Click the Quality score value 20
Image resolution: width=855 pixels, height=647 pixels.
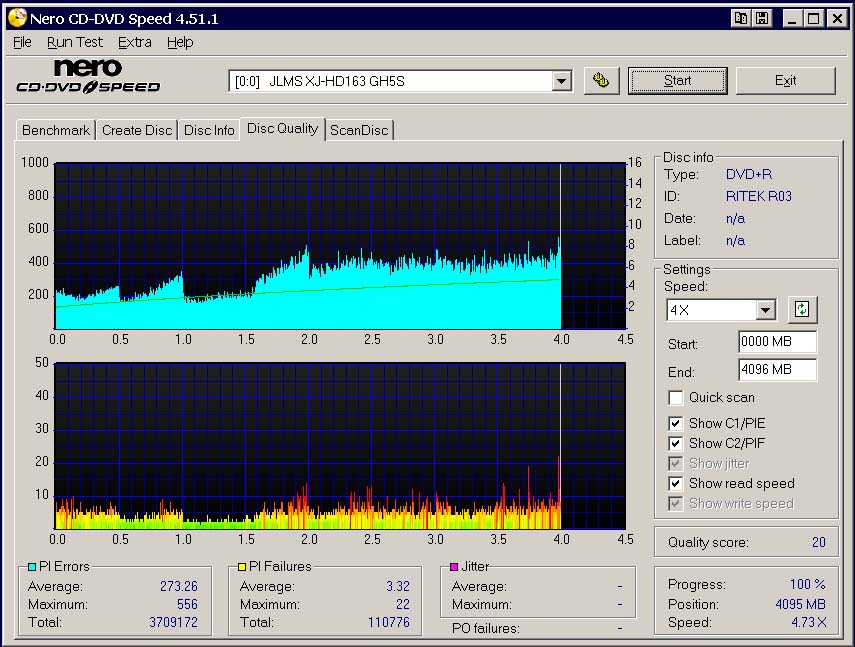point(818,542)
